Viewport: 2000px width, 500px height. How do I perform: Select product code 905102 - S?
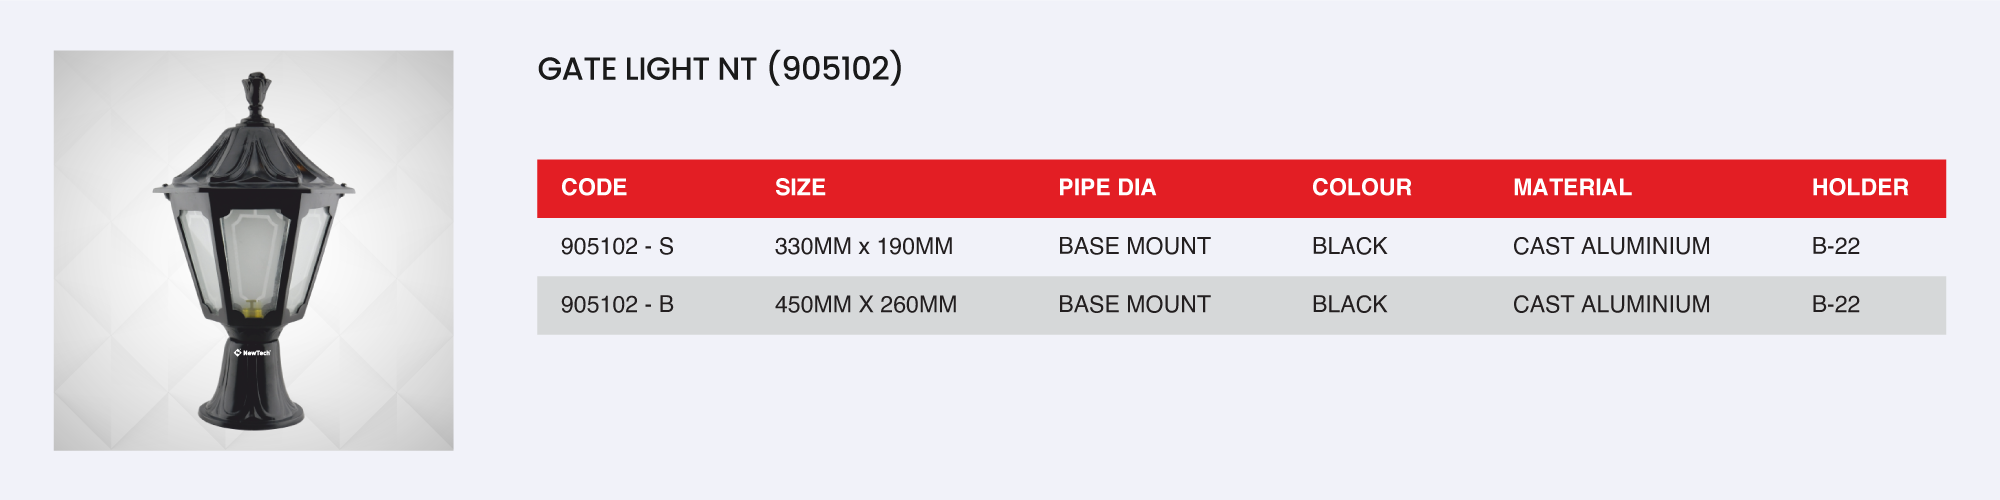(617, 246)
